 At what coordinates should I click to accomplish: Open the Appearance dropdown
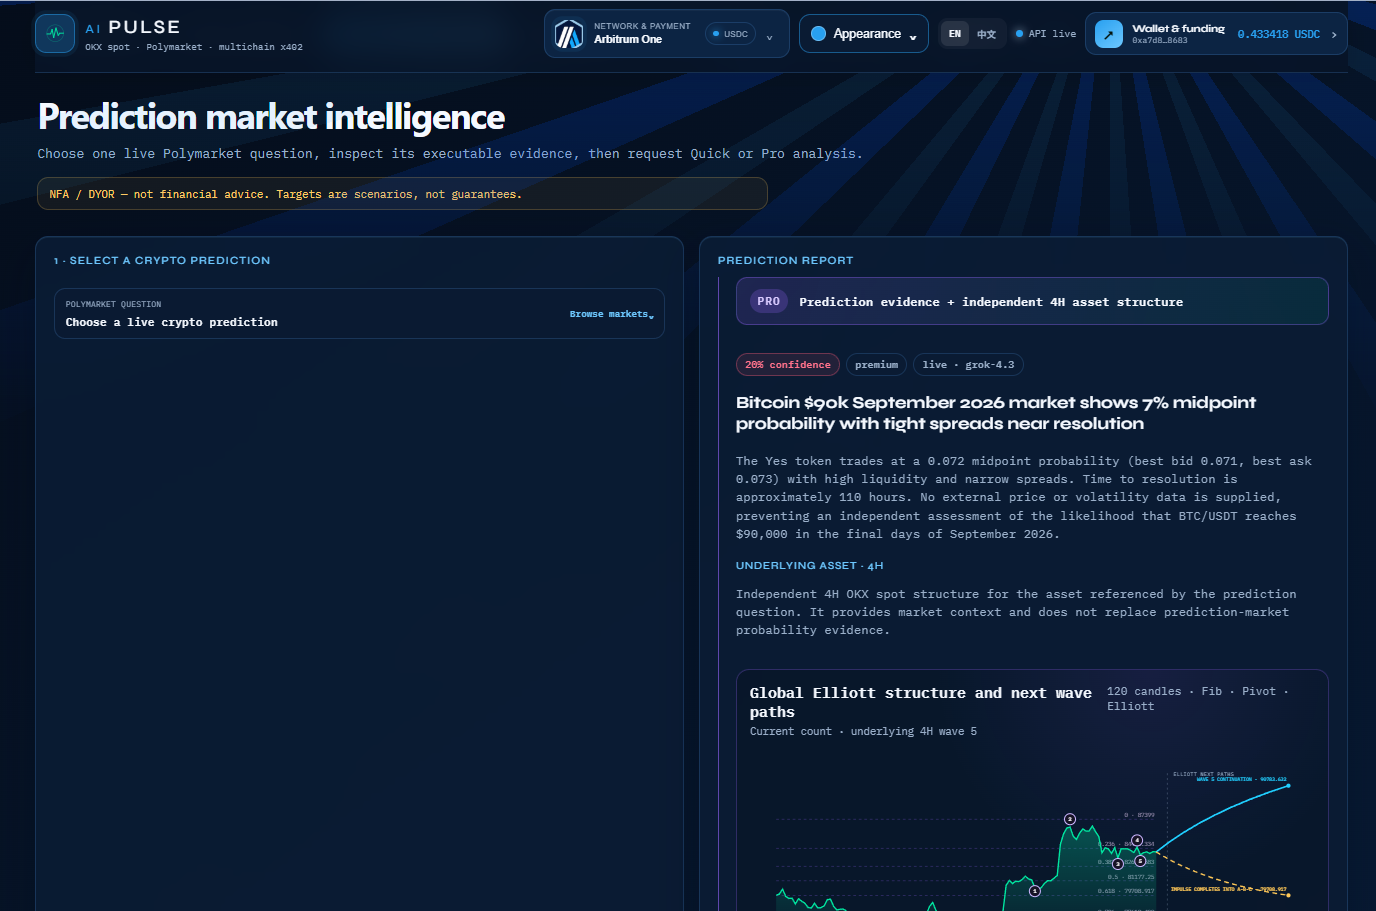pos(864,34)
